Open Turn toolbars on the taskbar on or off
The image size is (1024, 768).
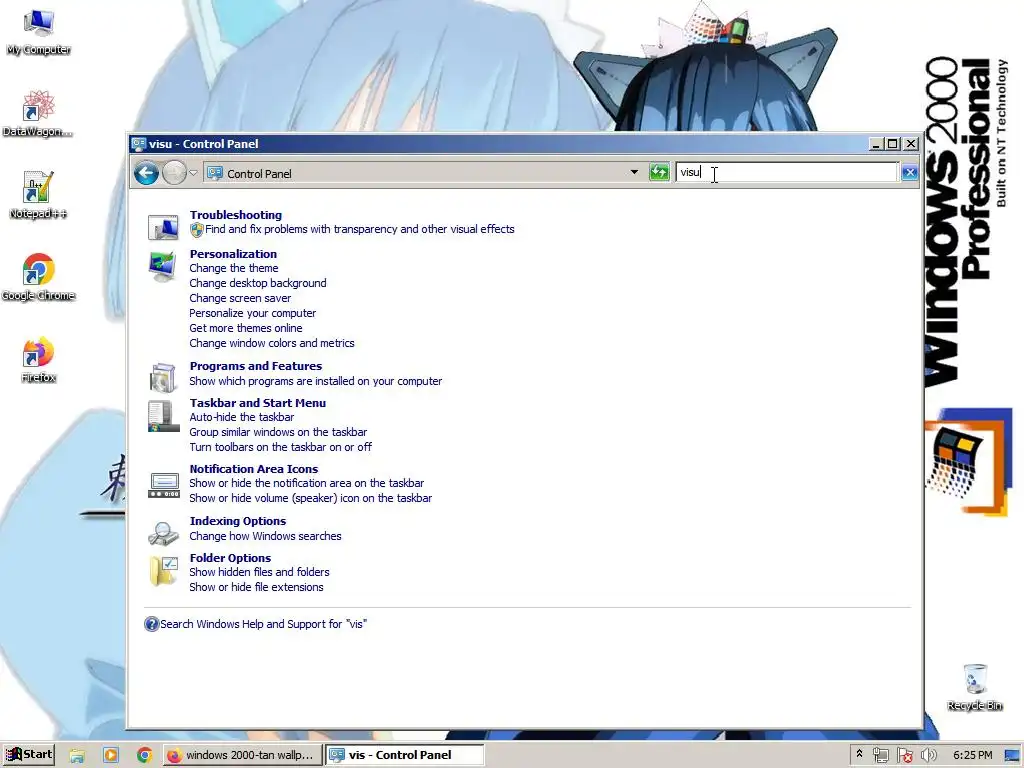click(x=281, y=447)
